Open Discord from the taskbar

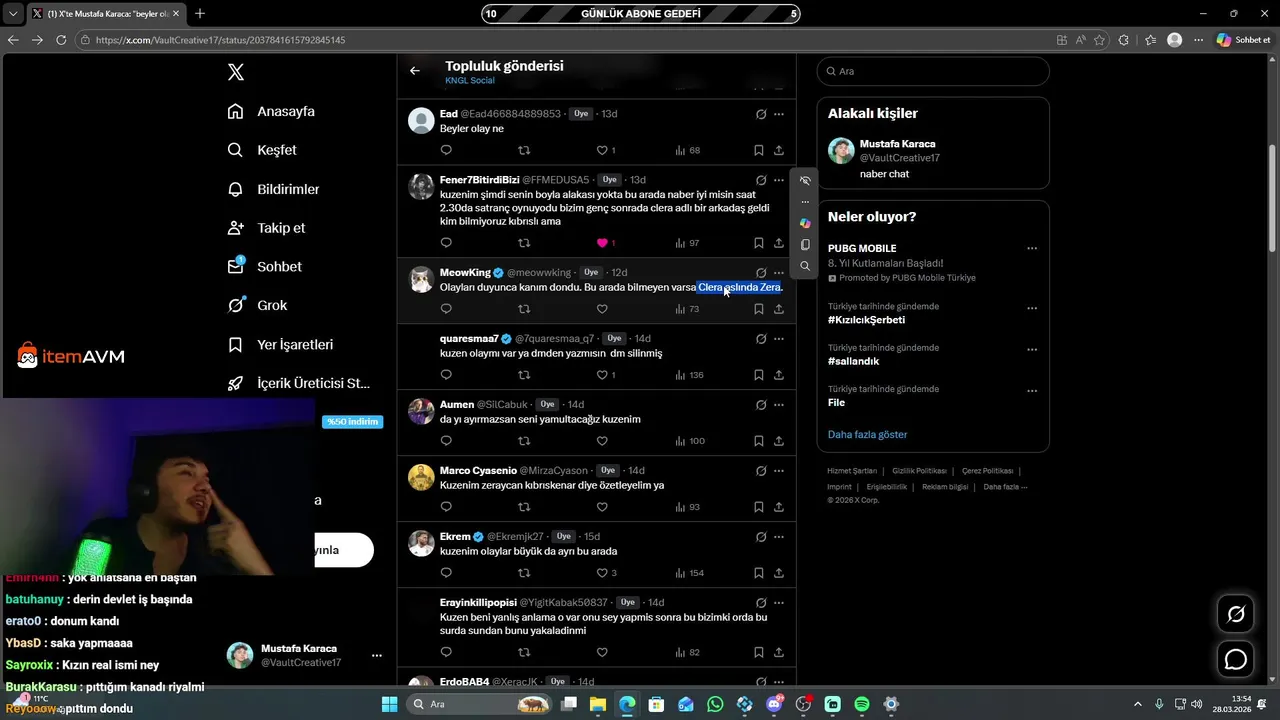tap(774, 704)
